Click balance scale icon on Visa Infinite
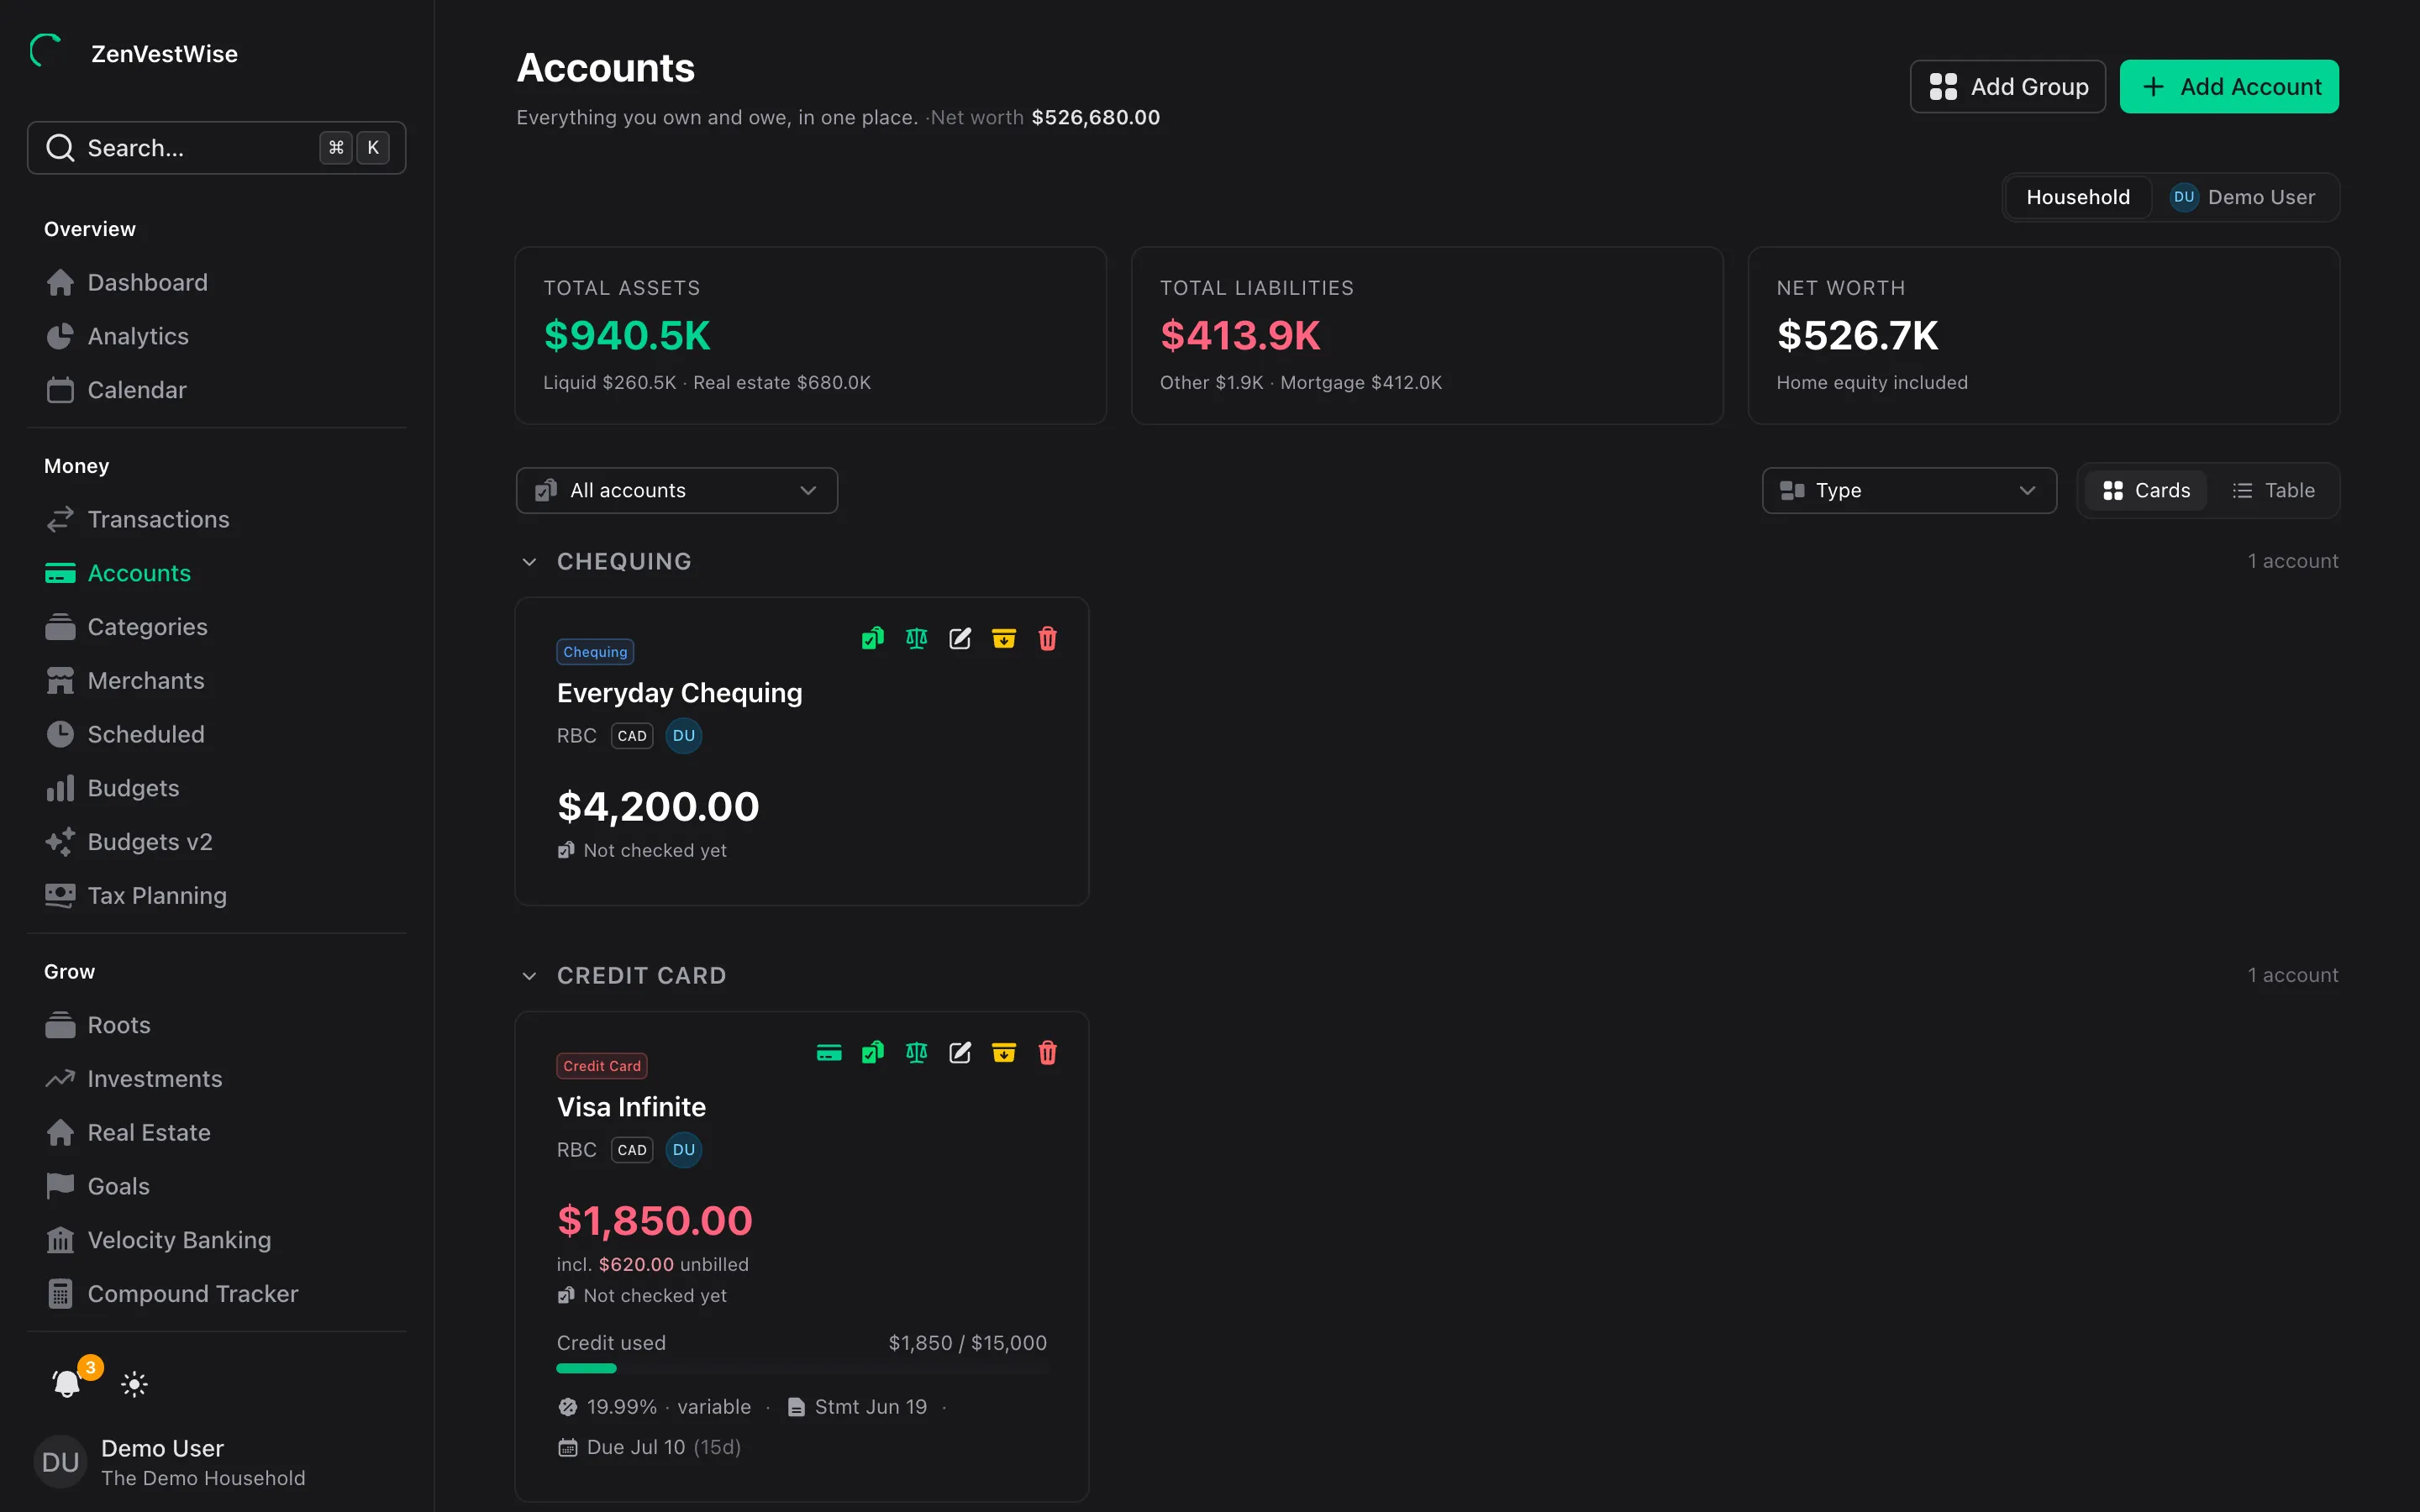 click(916, 1053)
